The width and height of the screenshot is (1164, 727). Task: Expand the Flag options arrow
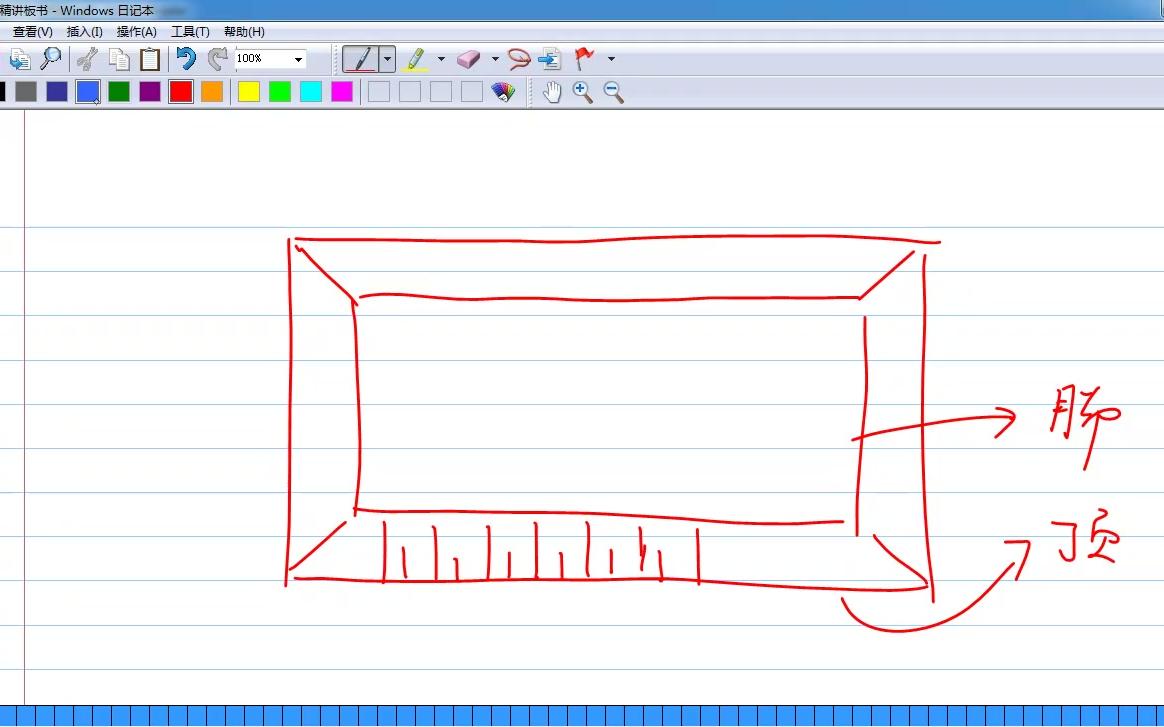coord(611,59)
